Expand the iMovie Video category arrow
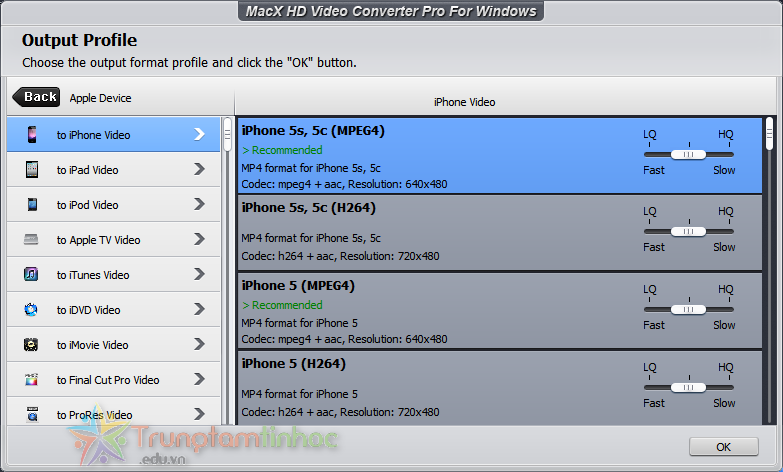 [199, 344]
